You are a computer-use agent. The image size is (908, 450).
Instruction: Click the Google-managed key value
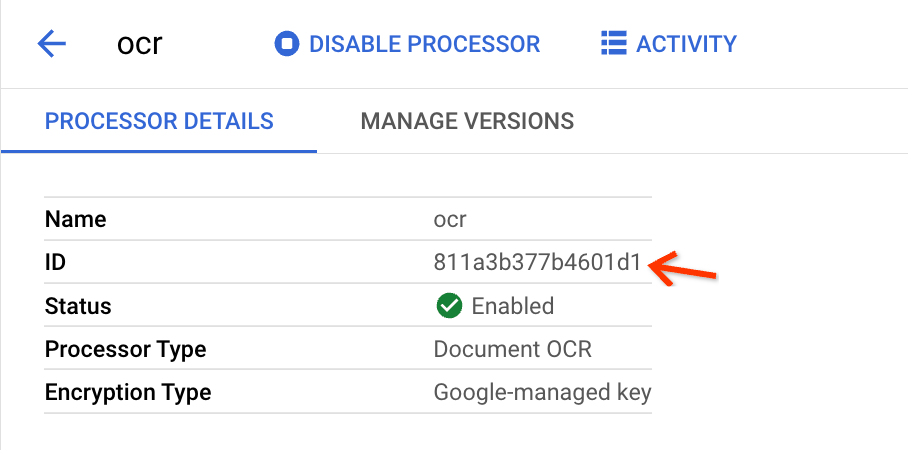542,393
